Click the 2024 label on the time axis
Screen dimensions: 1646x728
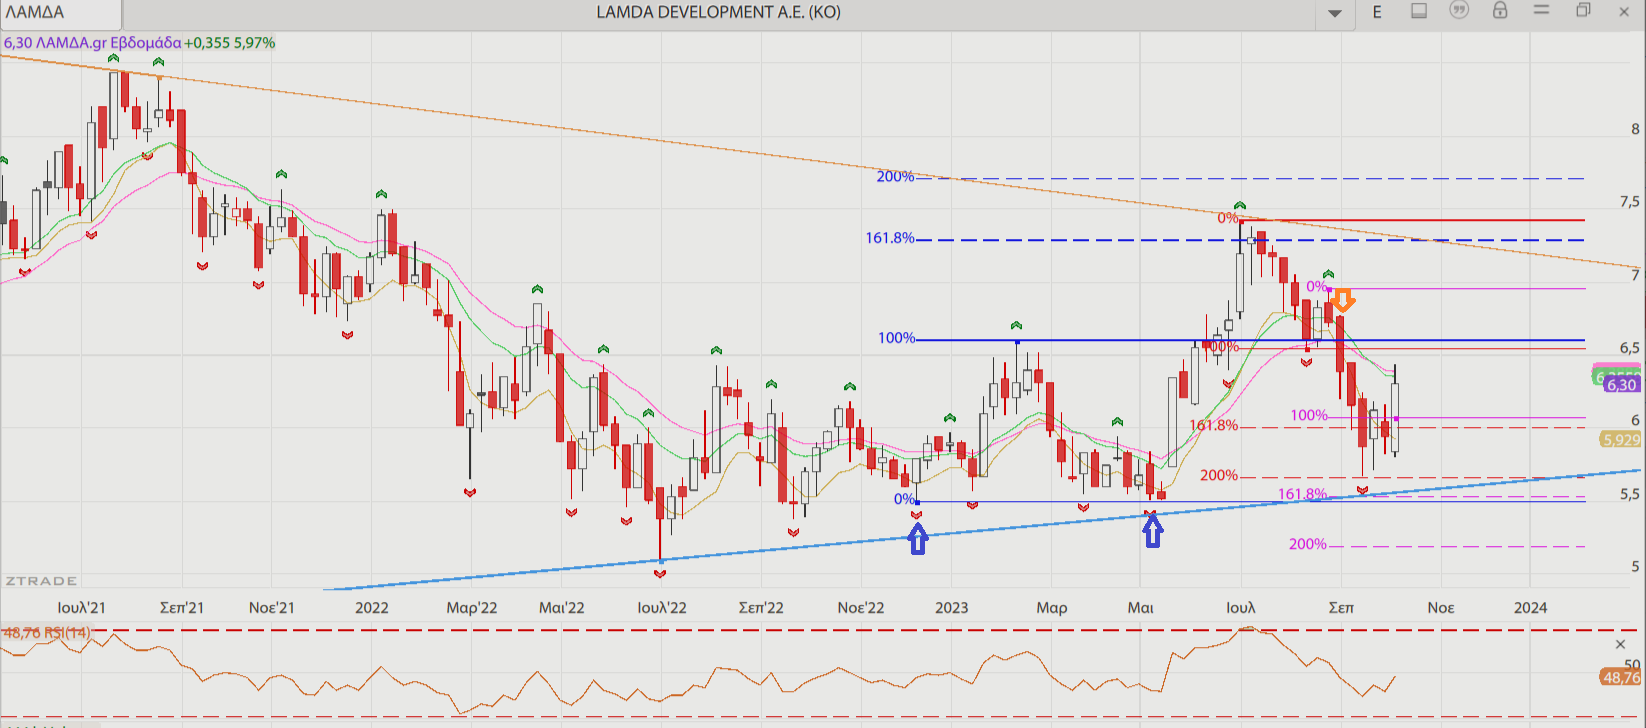coord(1530,607)
